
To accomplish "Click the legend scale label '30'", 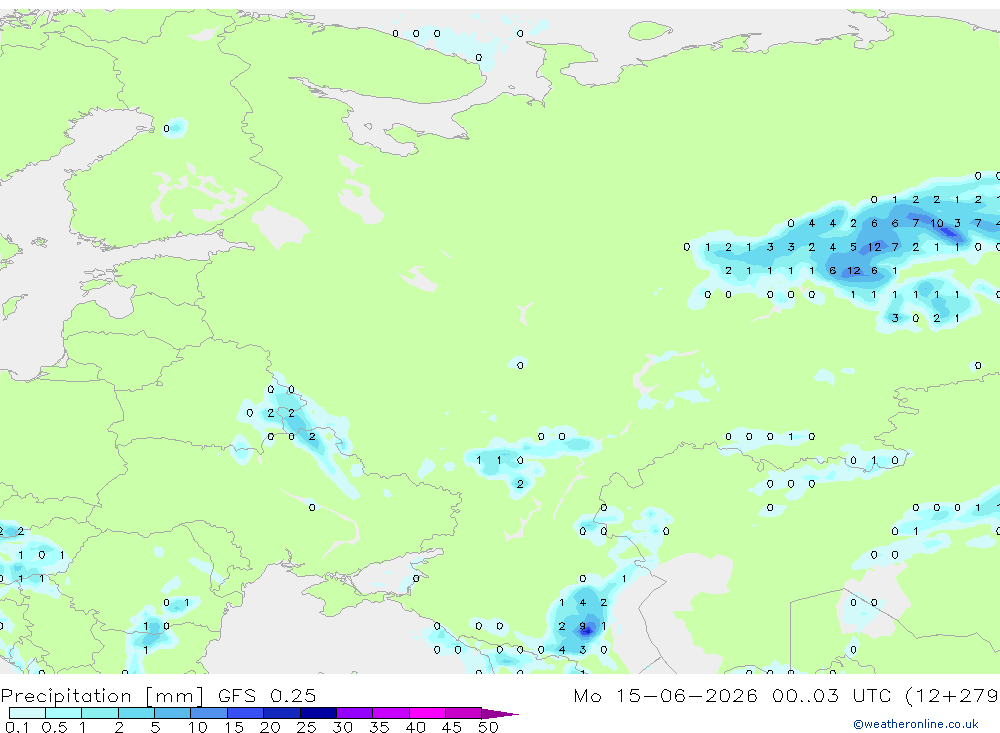I will tap(342, 727).
